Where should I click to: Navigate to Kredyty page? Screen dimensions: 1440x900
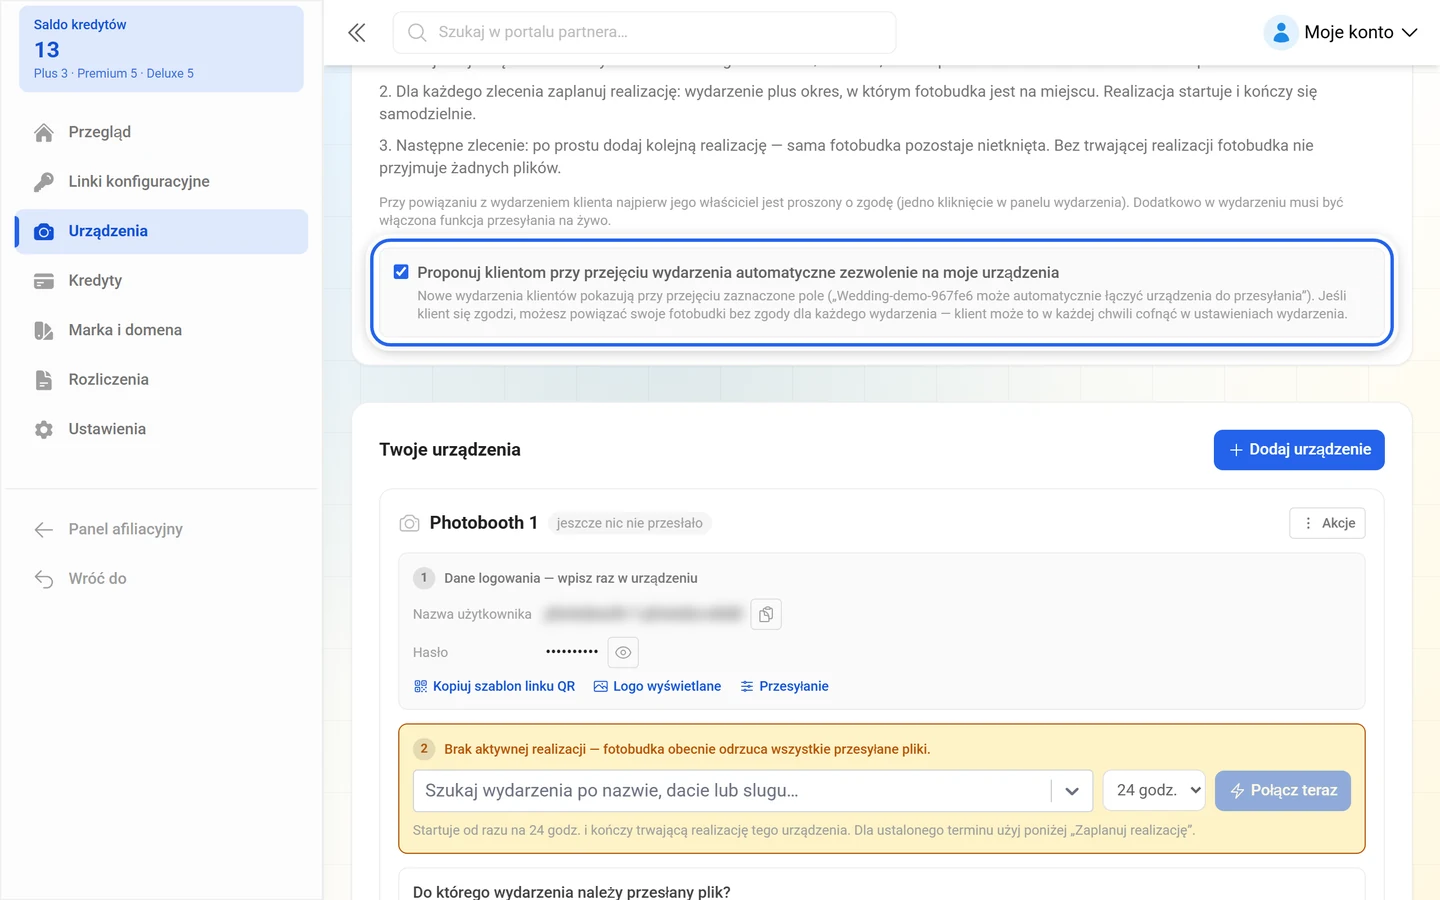point(162,281)
